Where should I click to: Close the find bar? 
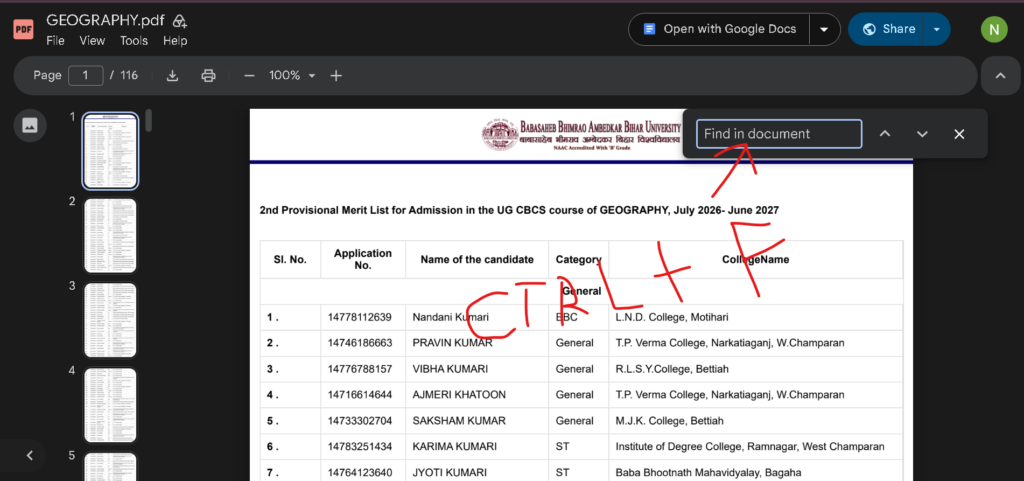(959, 134)
